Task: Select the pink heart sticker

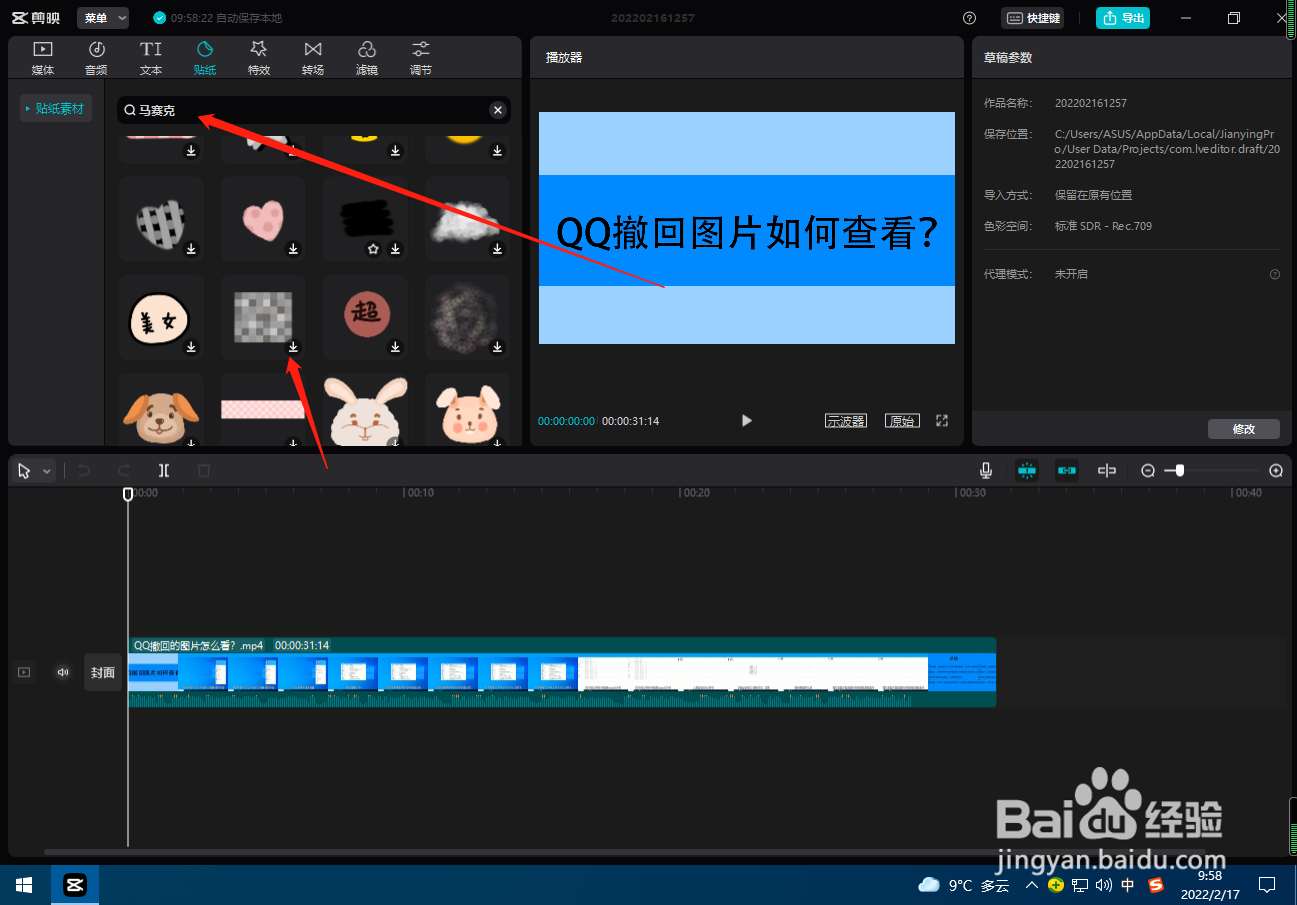Action: [263, 218]
